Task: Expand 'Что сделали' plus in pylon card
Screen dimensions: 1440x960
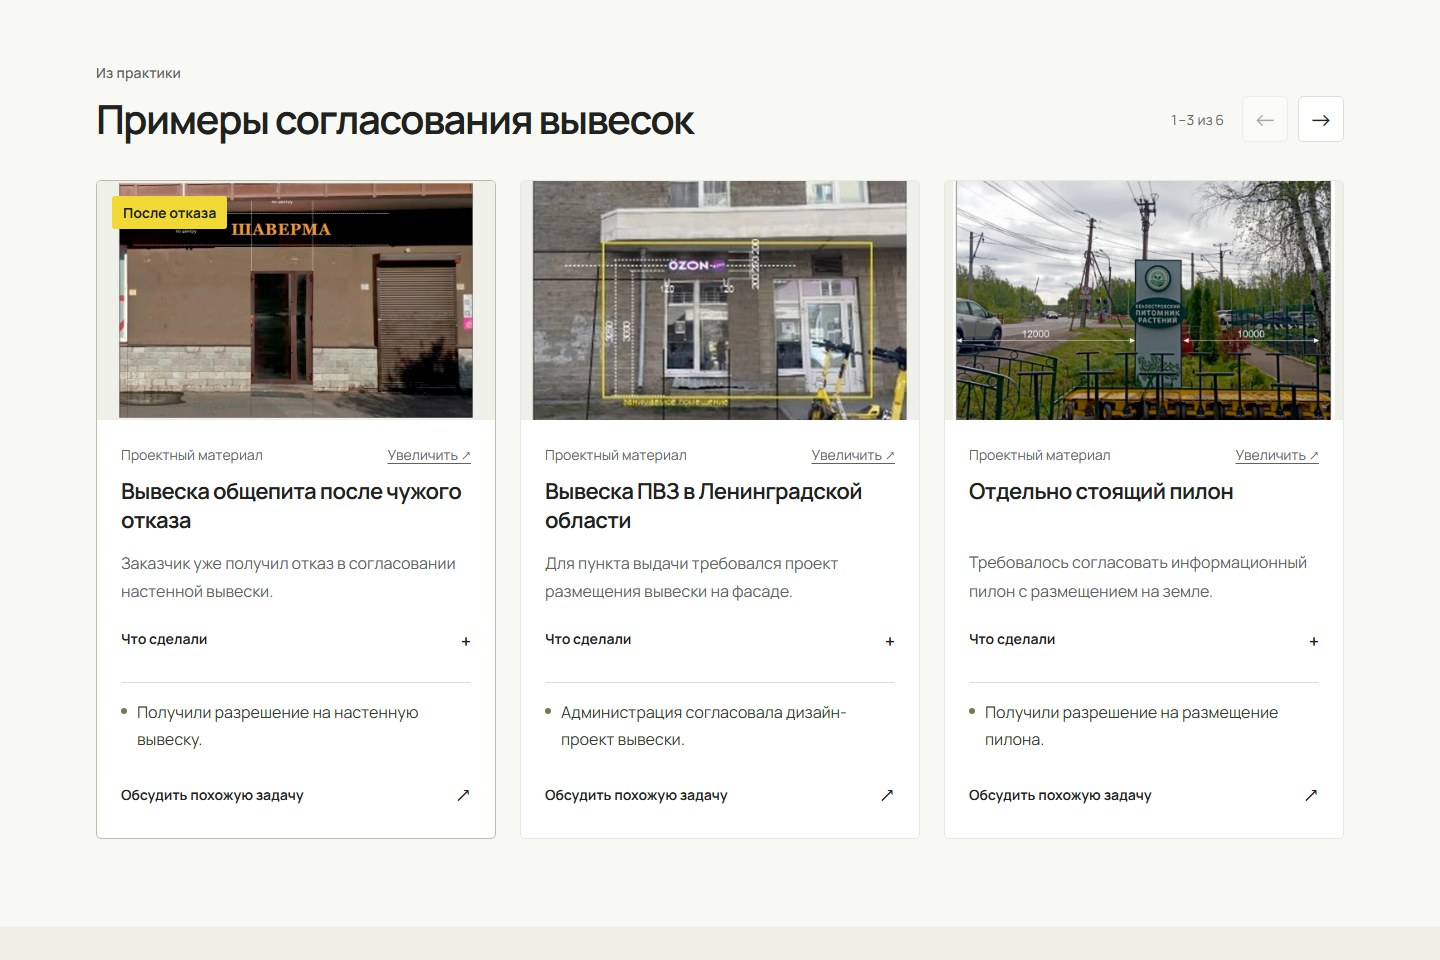Action: [1313, 641]
